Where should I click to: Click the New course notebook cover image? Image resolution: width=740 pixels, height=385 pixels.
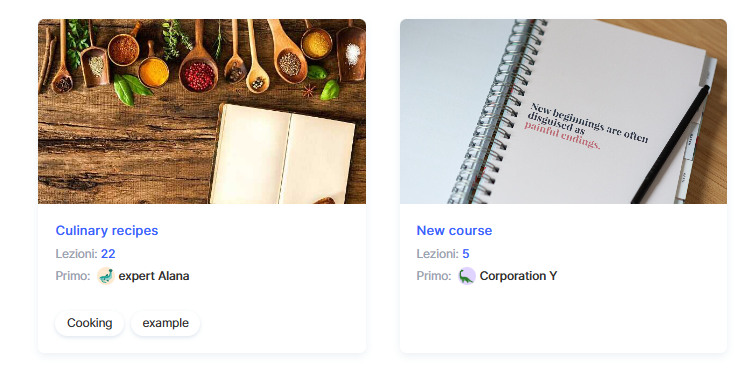(563, 111)
